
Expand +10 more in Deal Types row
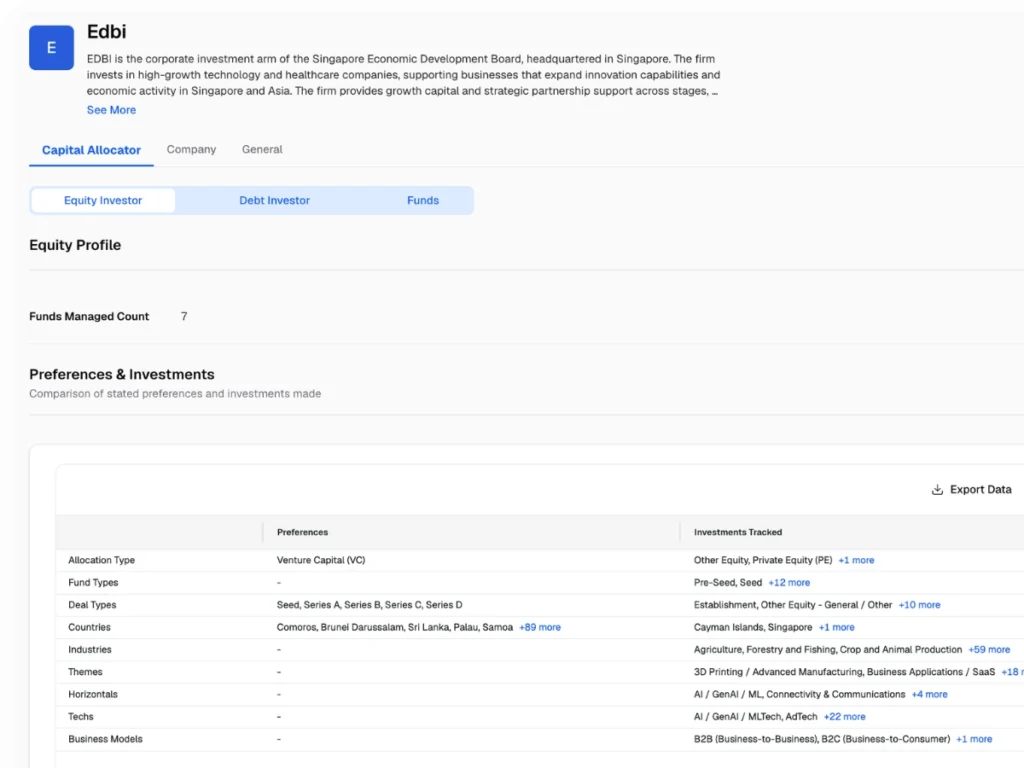tap(920, 605)
